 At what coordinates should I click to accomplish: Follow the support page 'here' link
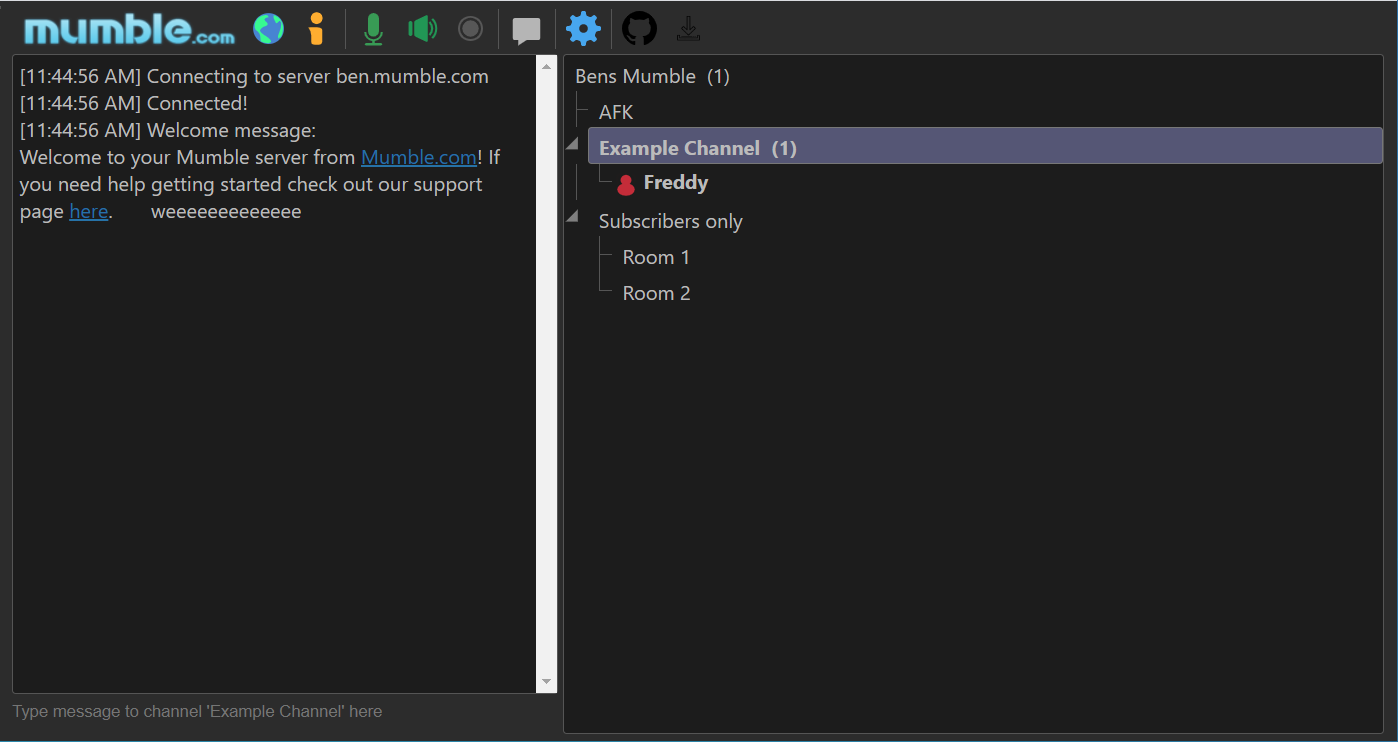click(x=89, y=211)
